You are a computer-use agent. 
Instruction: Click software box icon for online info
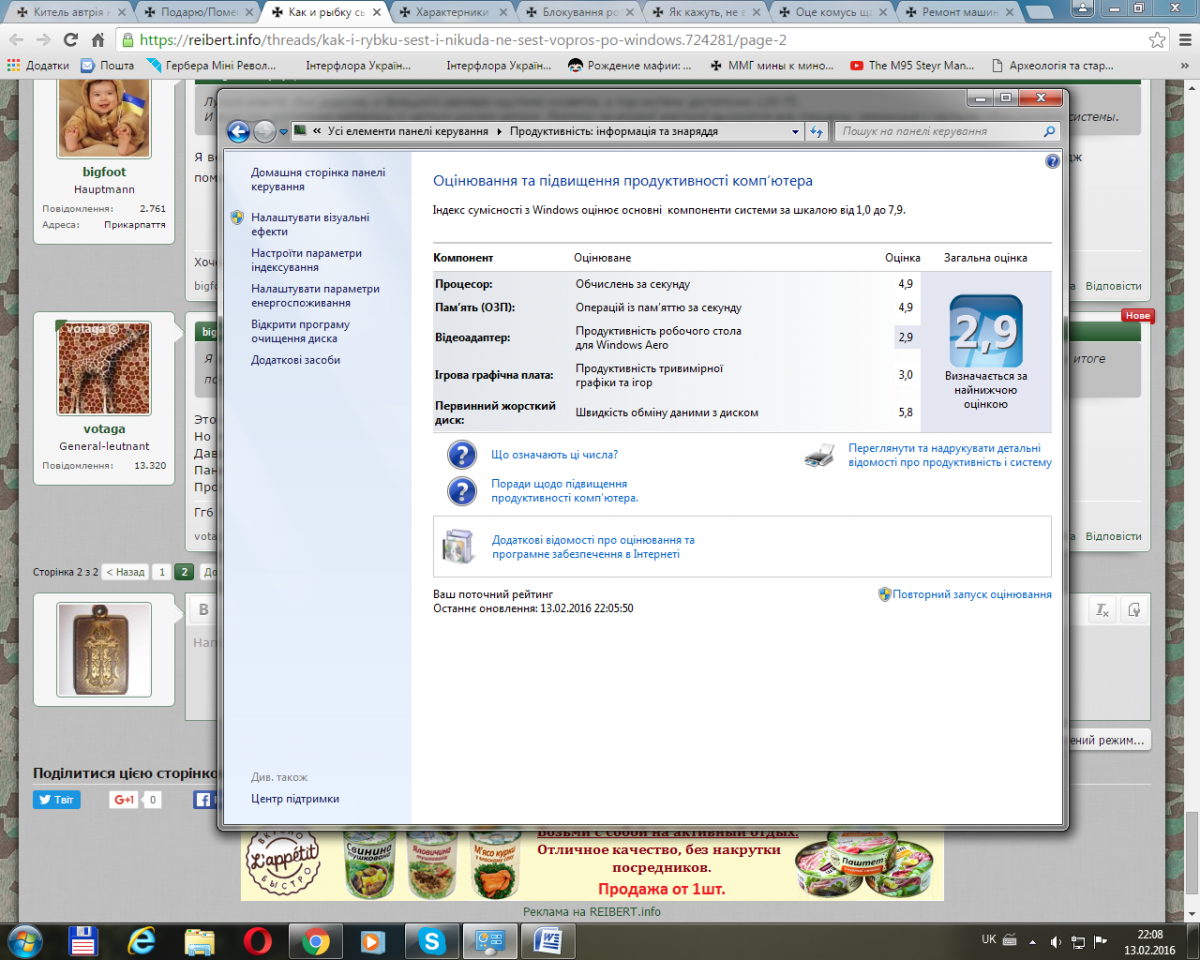click(x=458, y=546)
